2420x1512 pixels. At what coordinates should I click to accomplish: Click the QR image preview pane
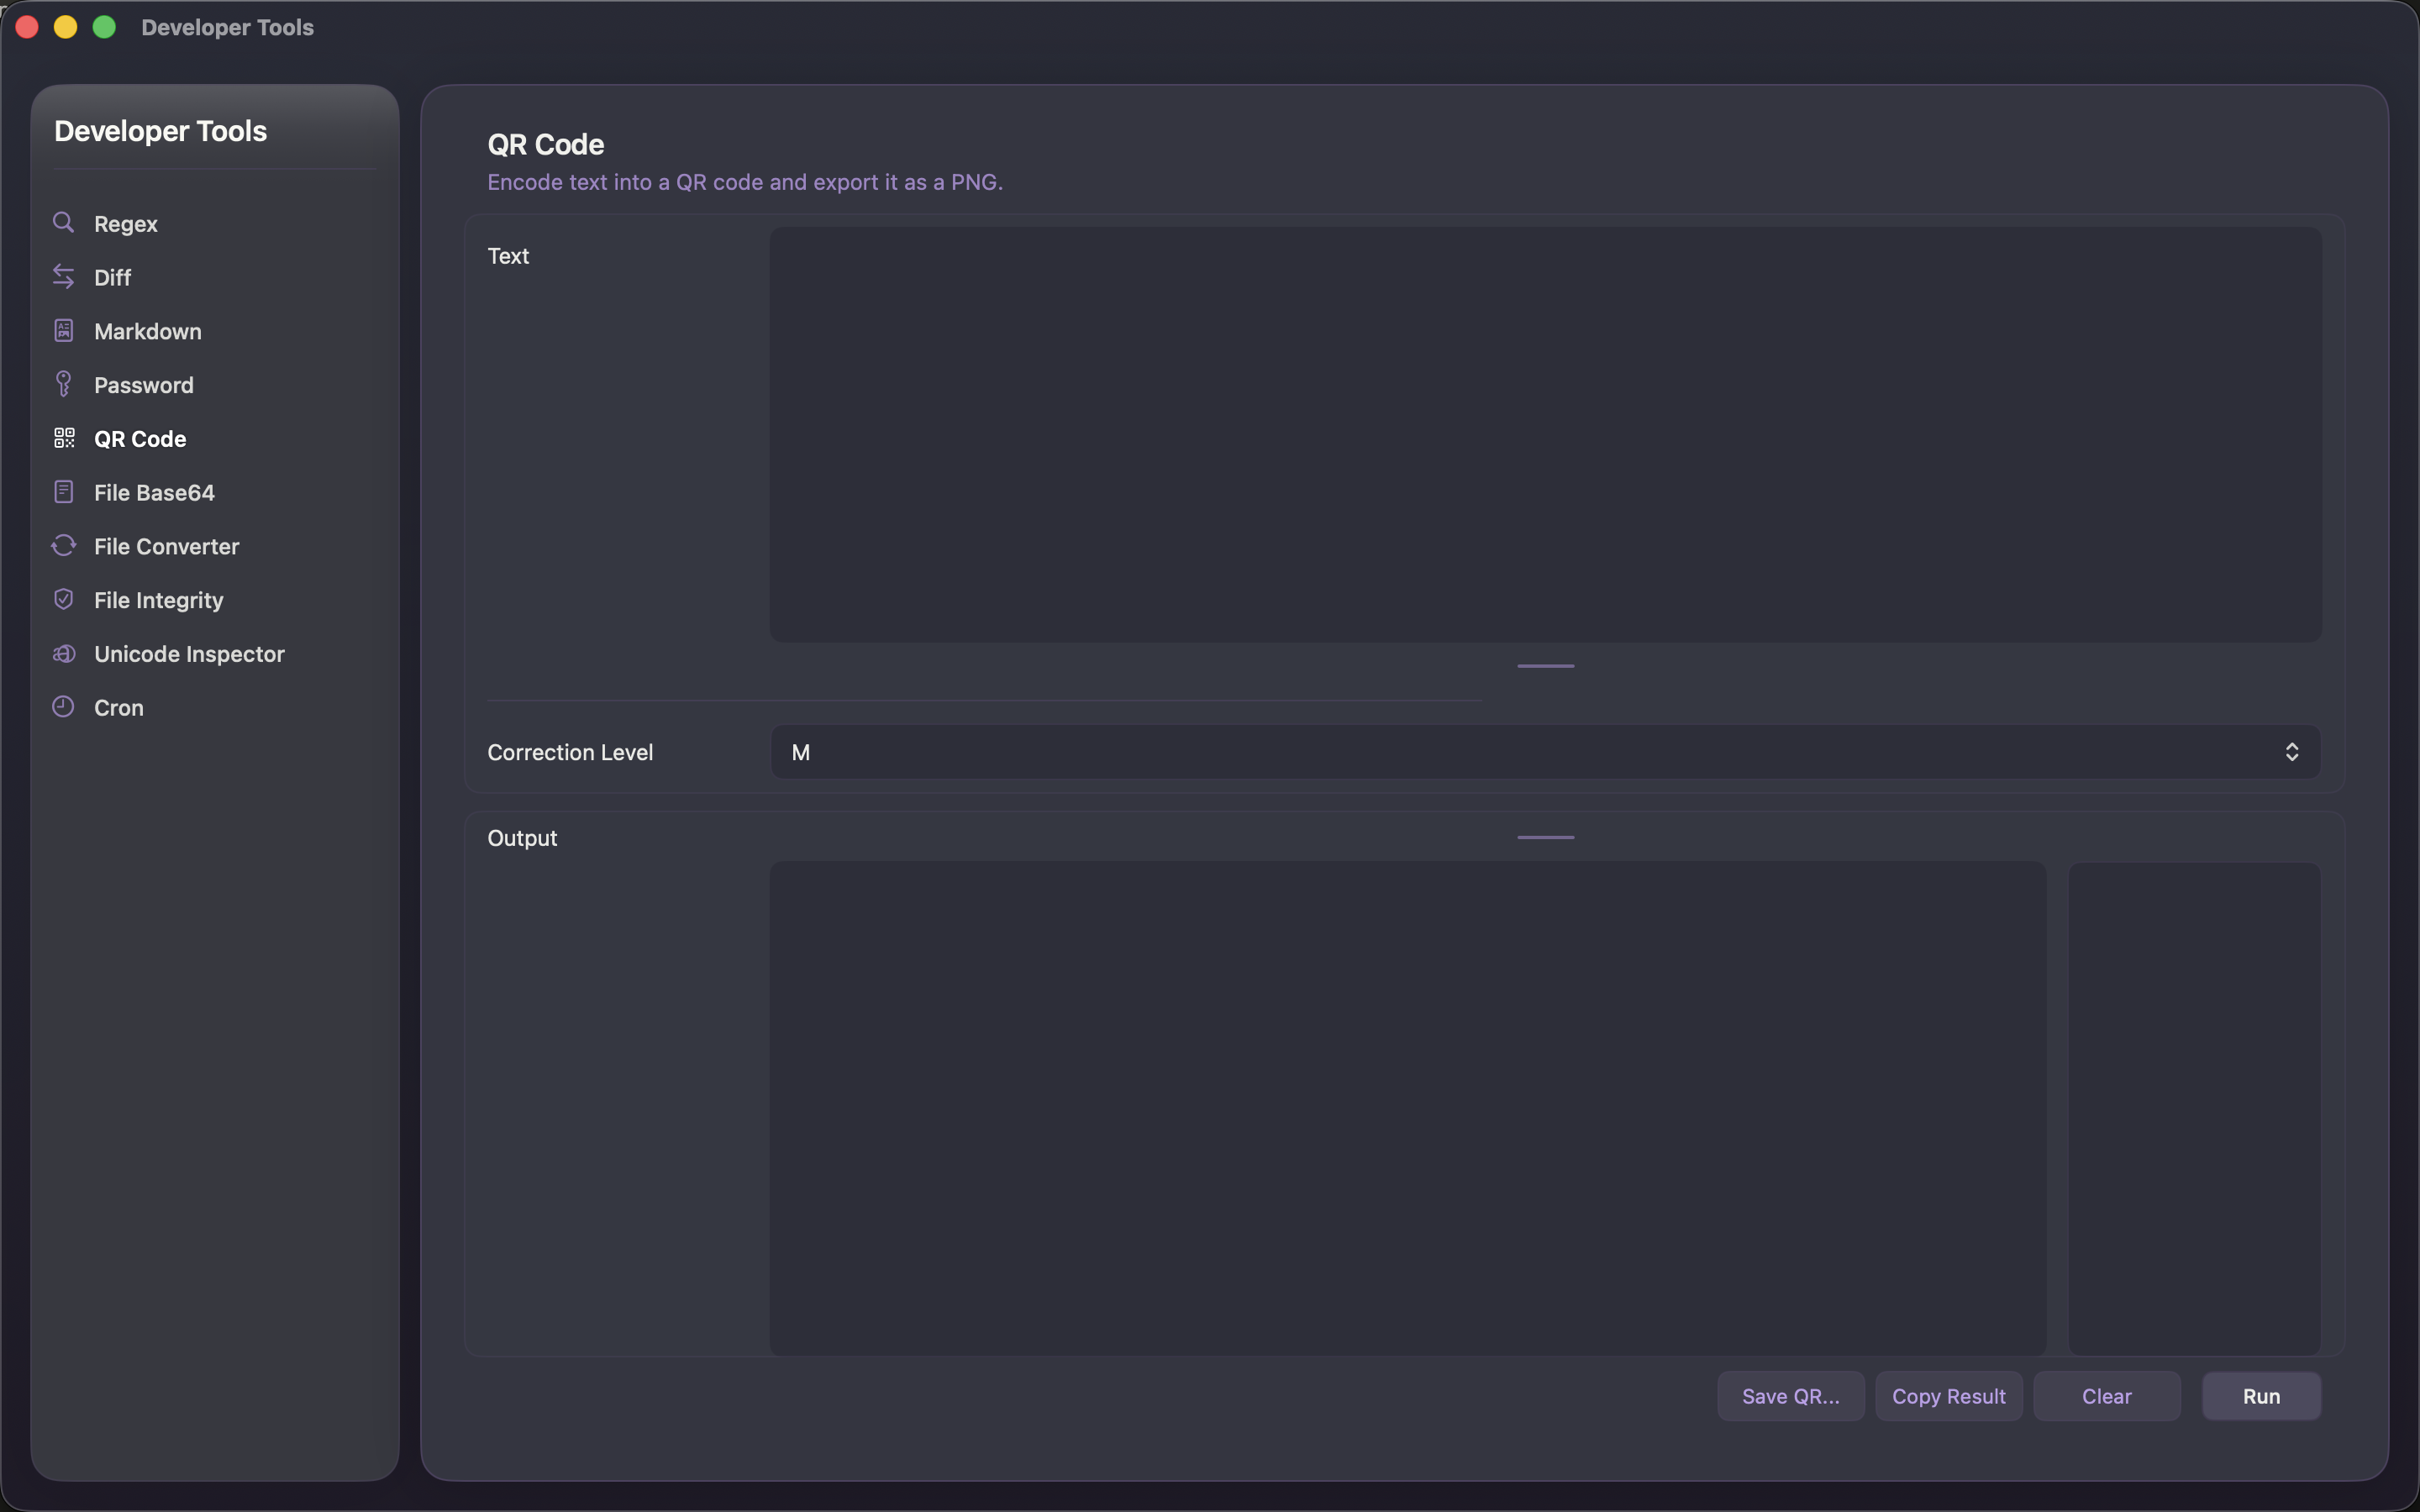point(2194,1108)
